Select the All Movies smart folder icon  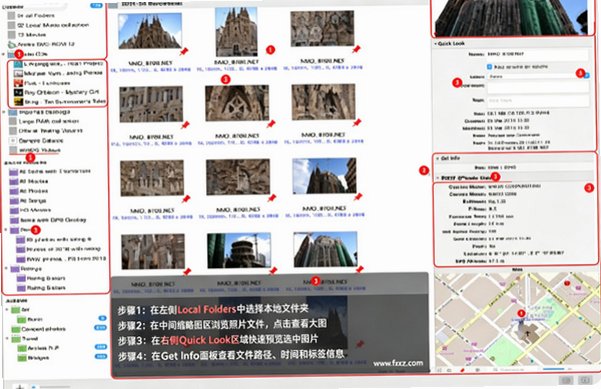pyautogui.click(x=14, y=181)
